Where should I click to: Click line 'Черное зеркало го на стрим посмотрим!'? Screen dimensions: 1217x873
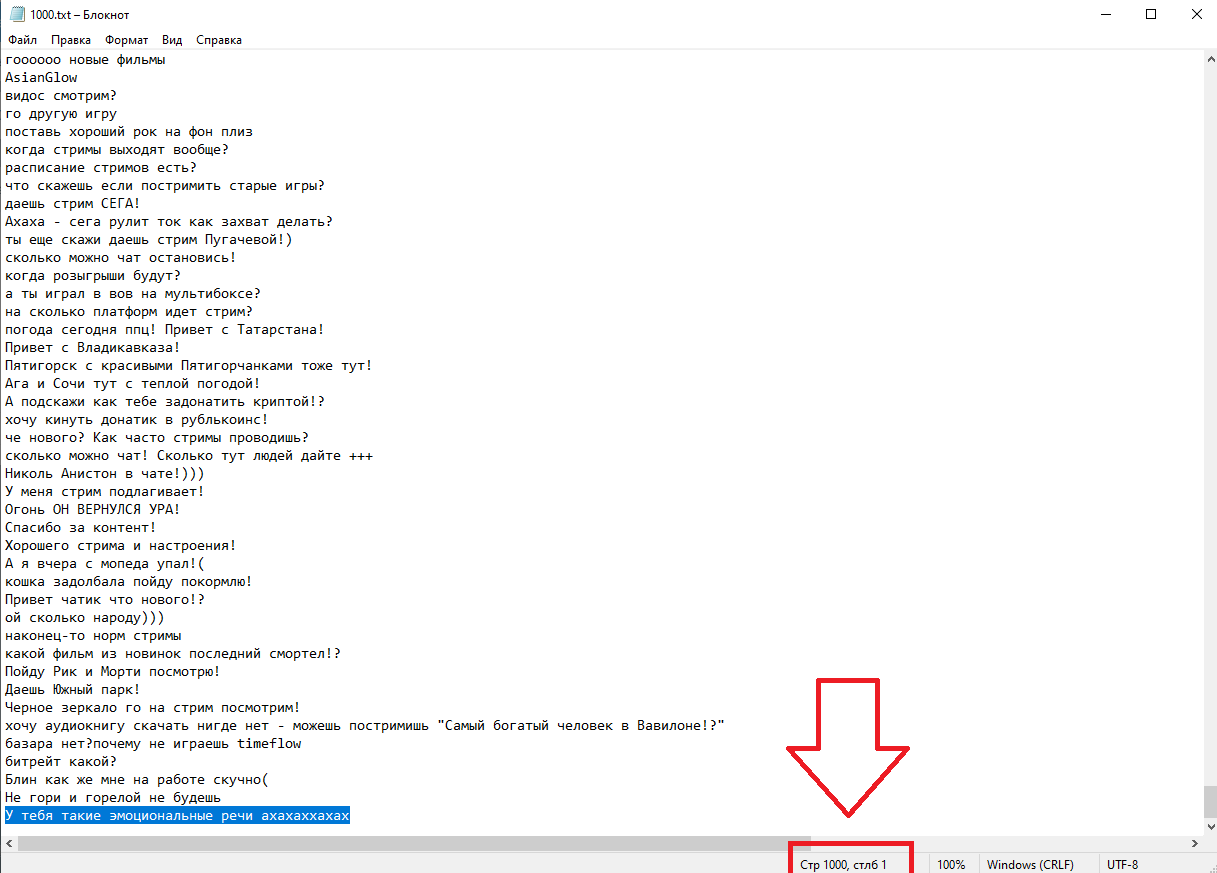pyautogui.click(x=153, y=707)
